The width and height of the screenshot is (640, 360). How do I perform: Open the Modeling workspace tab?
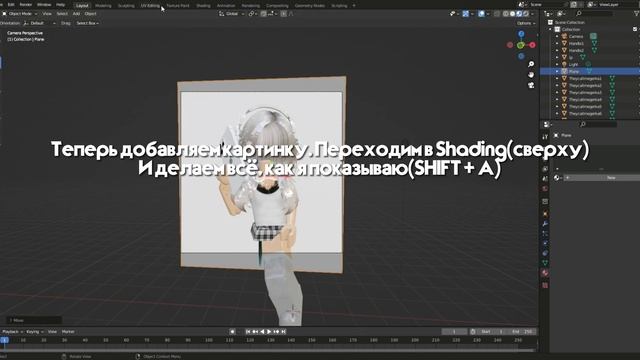point(103,6)
